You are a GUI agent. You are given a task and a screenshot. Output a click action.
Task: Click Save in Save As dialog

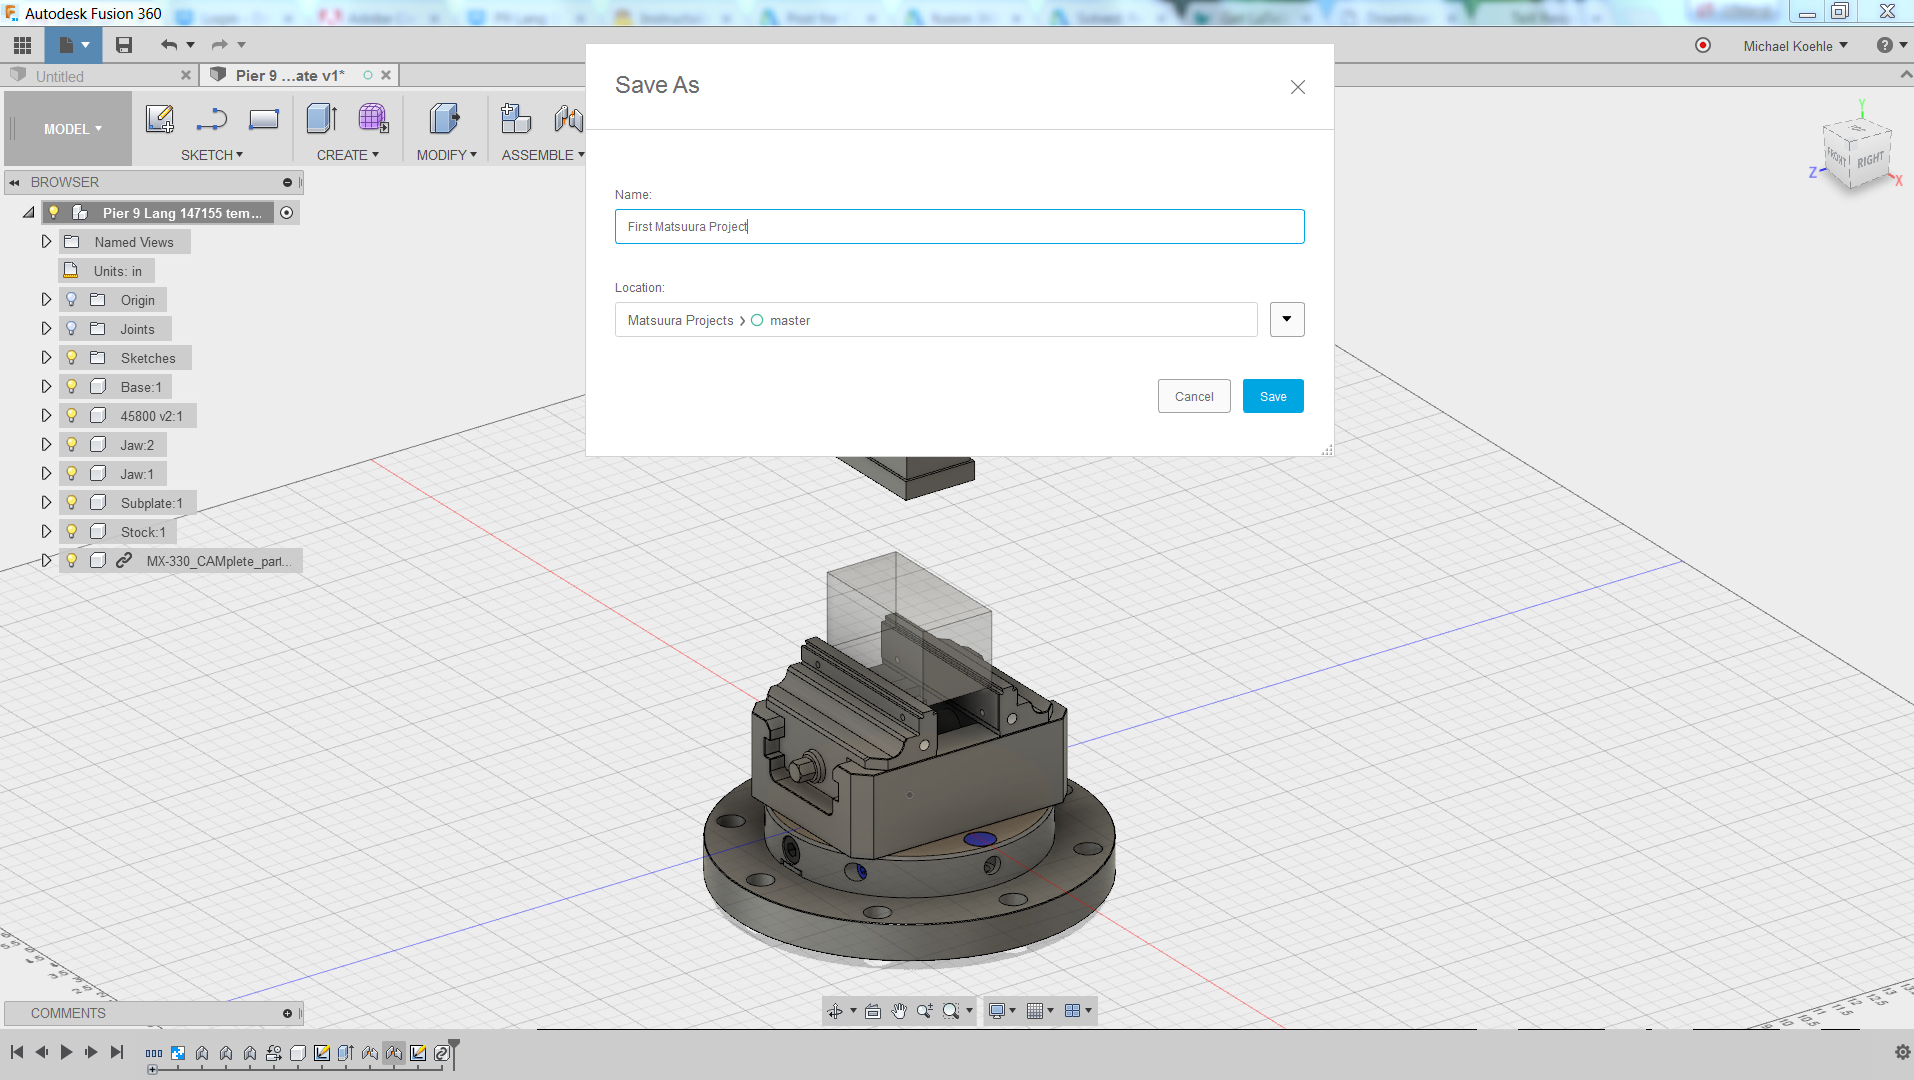tap(1273, 397)
